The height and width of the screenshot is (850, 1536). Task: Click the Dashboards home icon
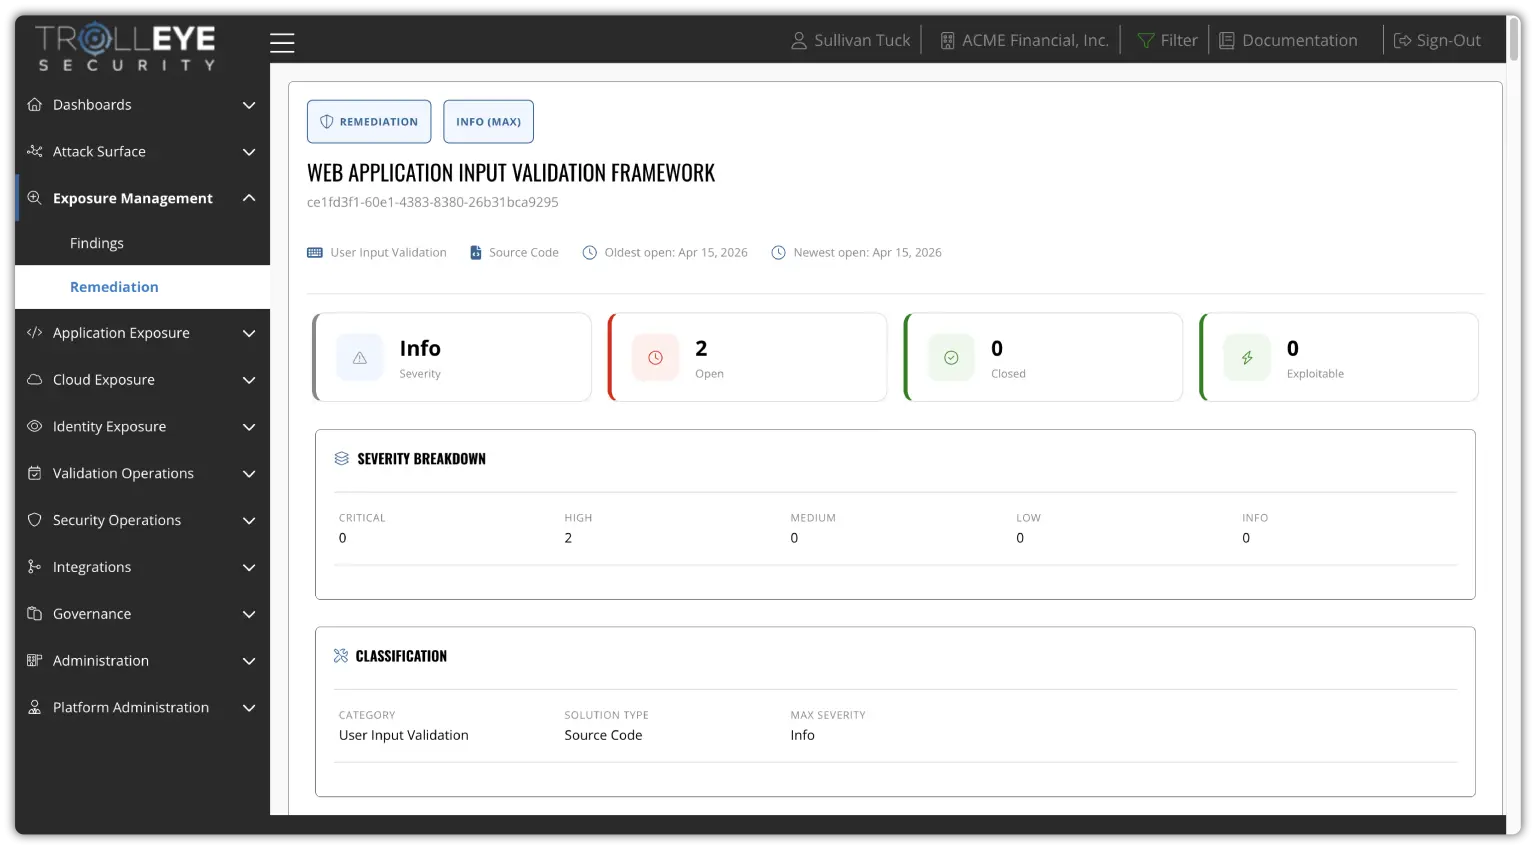(x=34, y=105)
